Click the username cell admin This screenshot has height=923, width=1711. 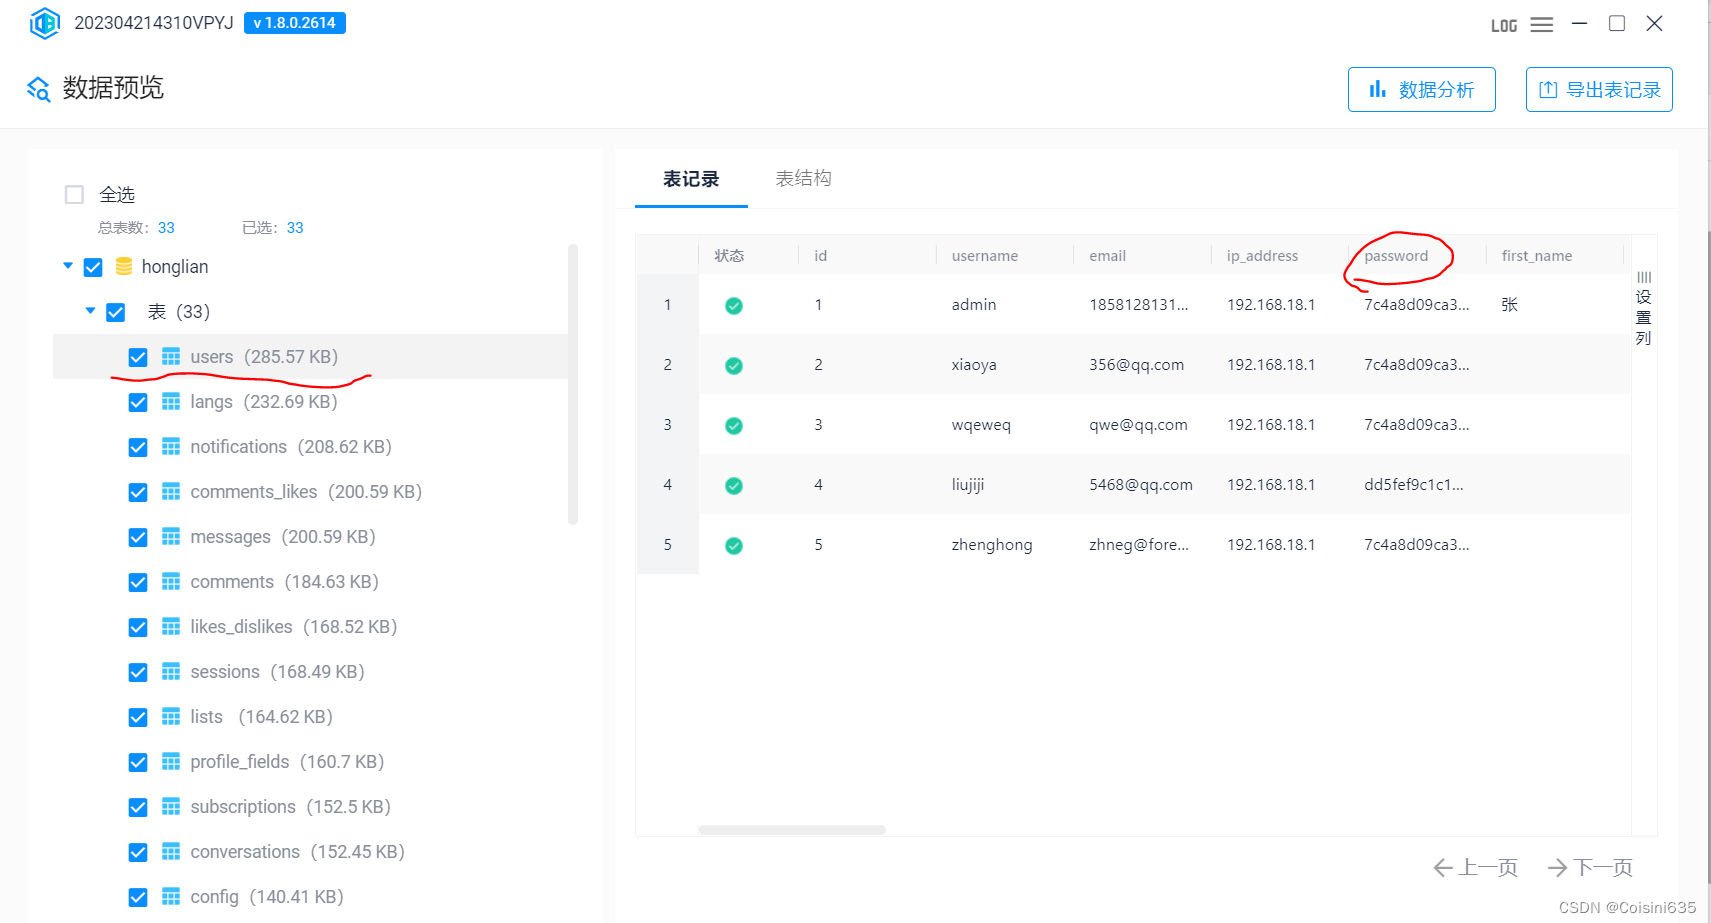tap(974, 305)
